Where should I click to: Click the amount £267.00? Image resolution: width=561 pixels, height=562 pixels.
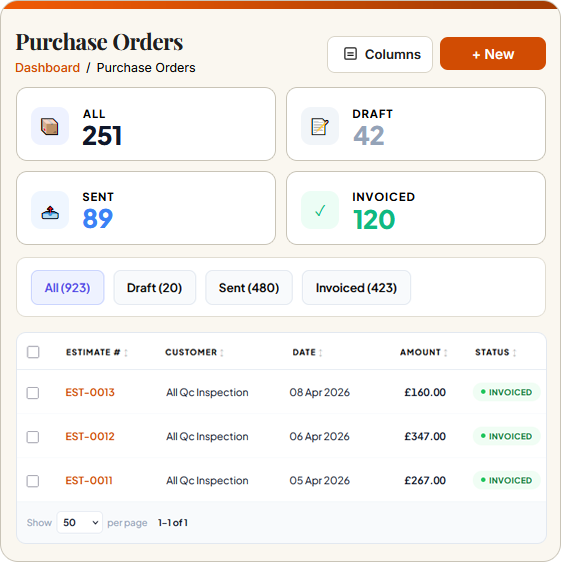(x=425, y=481)
